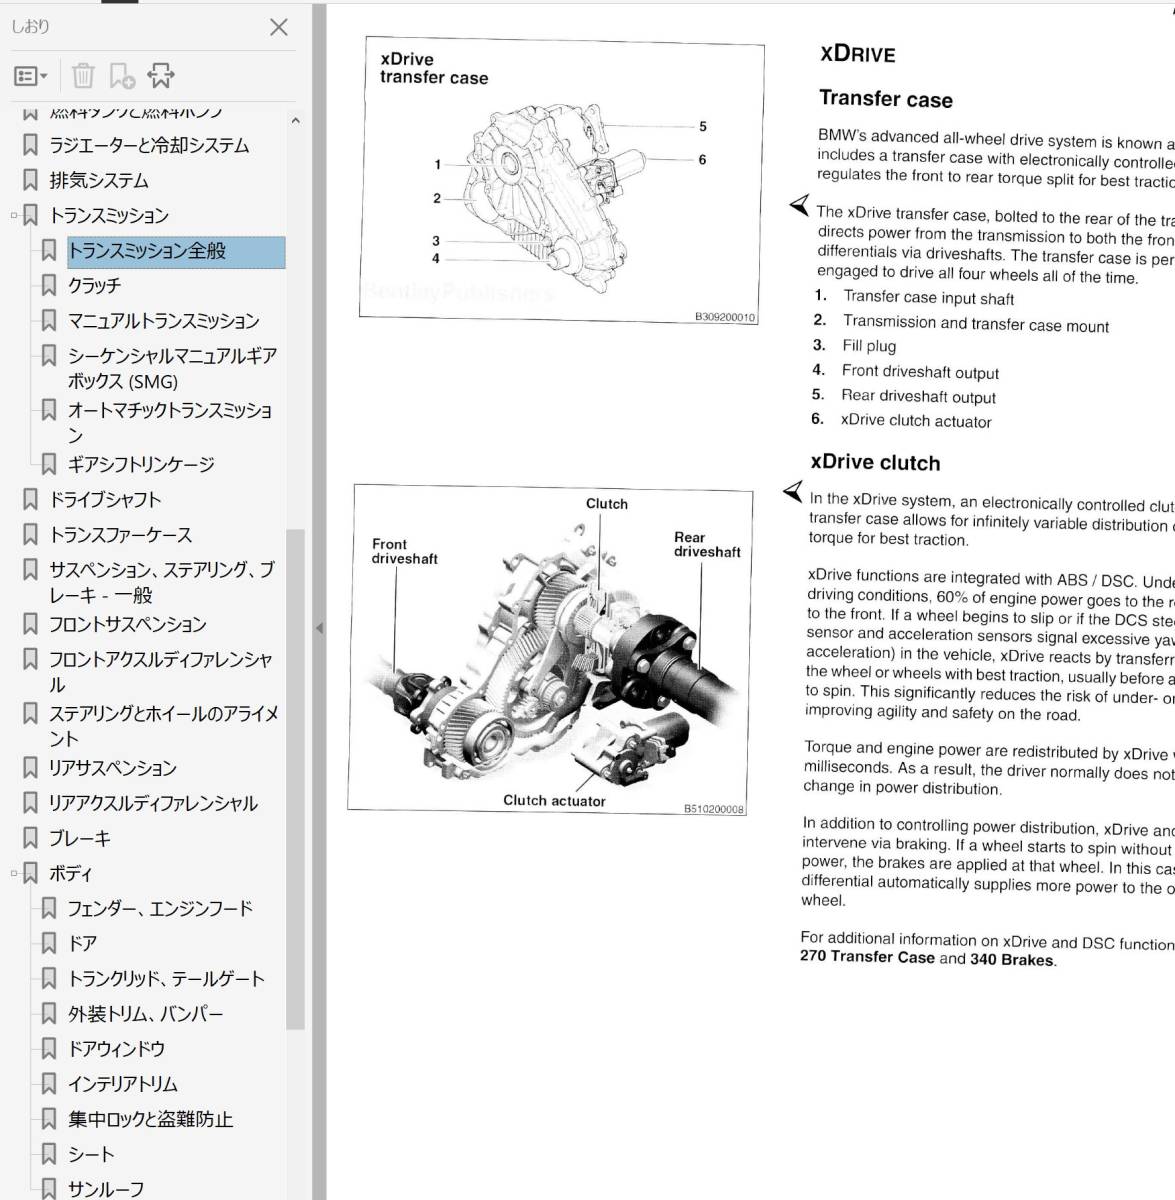The image size is (1175, 1200).
Task: Open the フェンダー、エンジンフード bookmark
Action: point(160,908)
